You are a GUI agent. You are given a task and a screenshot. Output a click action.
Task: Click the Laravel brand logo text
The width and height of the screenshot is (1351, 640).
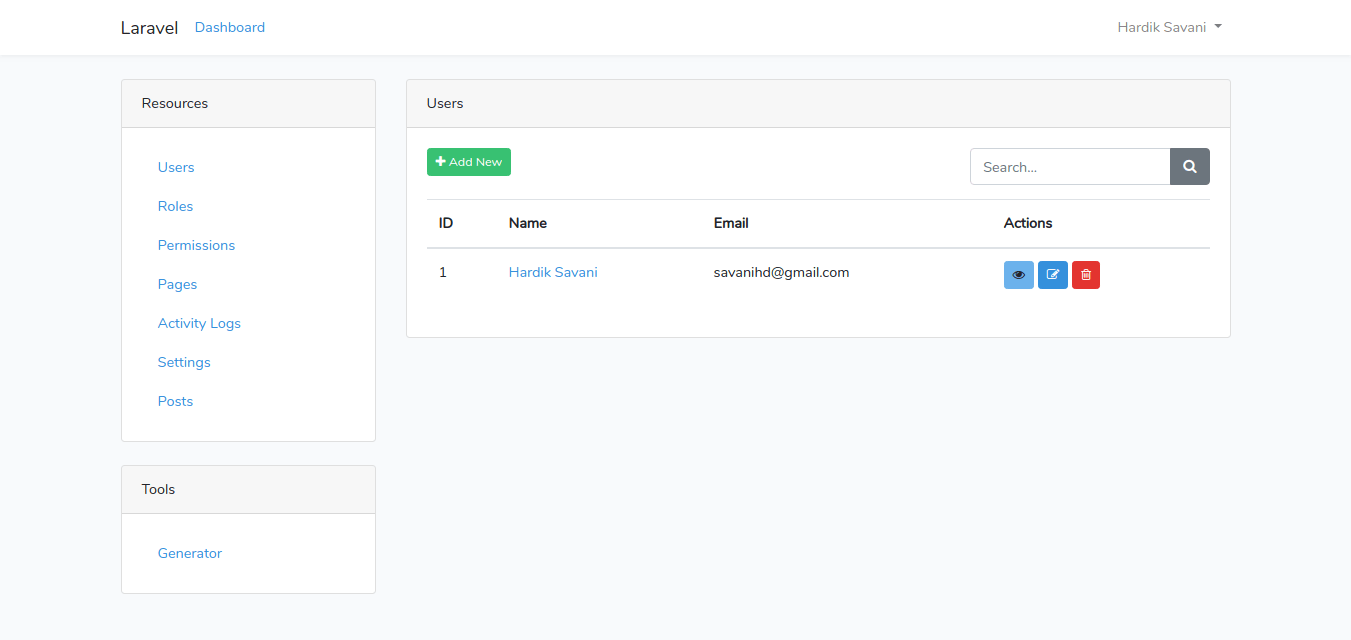(x=149, y=28)
